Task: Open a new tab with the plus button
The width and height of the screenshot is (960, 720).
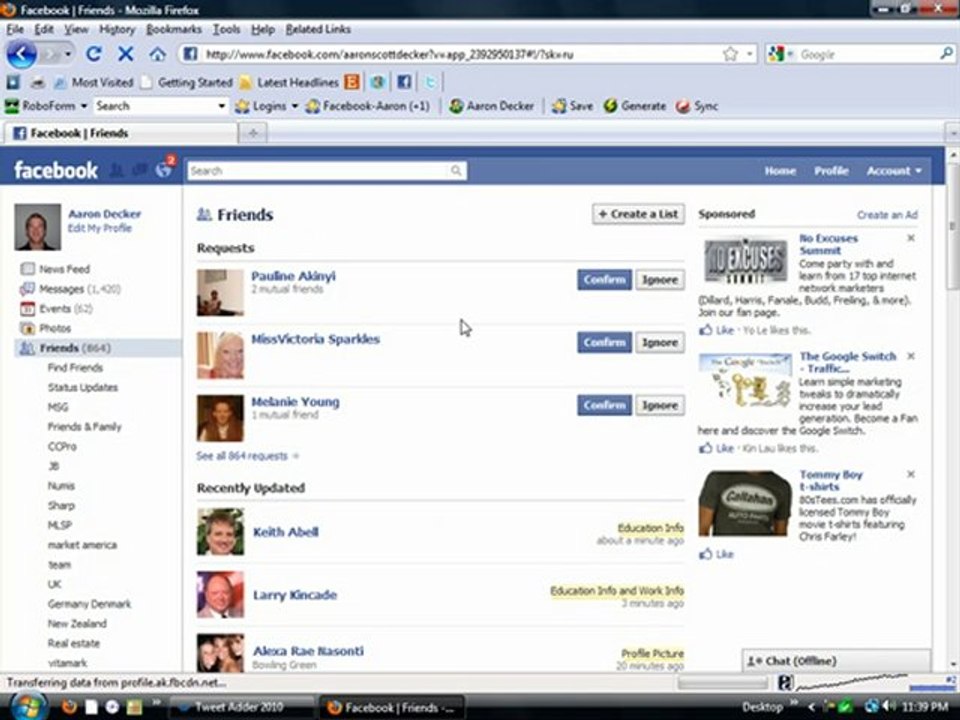Action: (x=253, y=133)
